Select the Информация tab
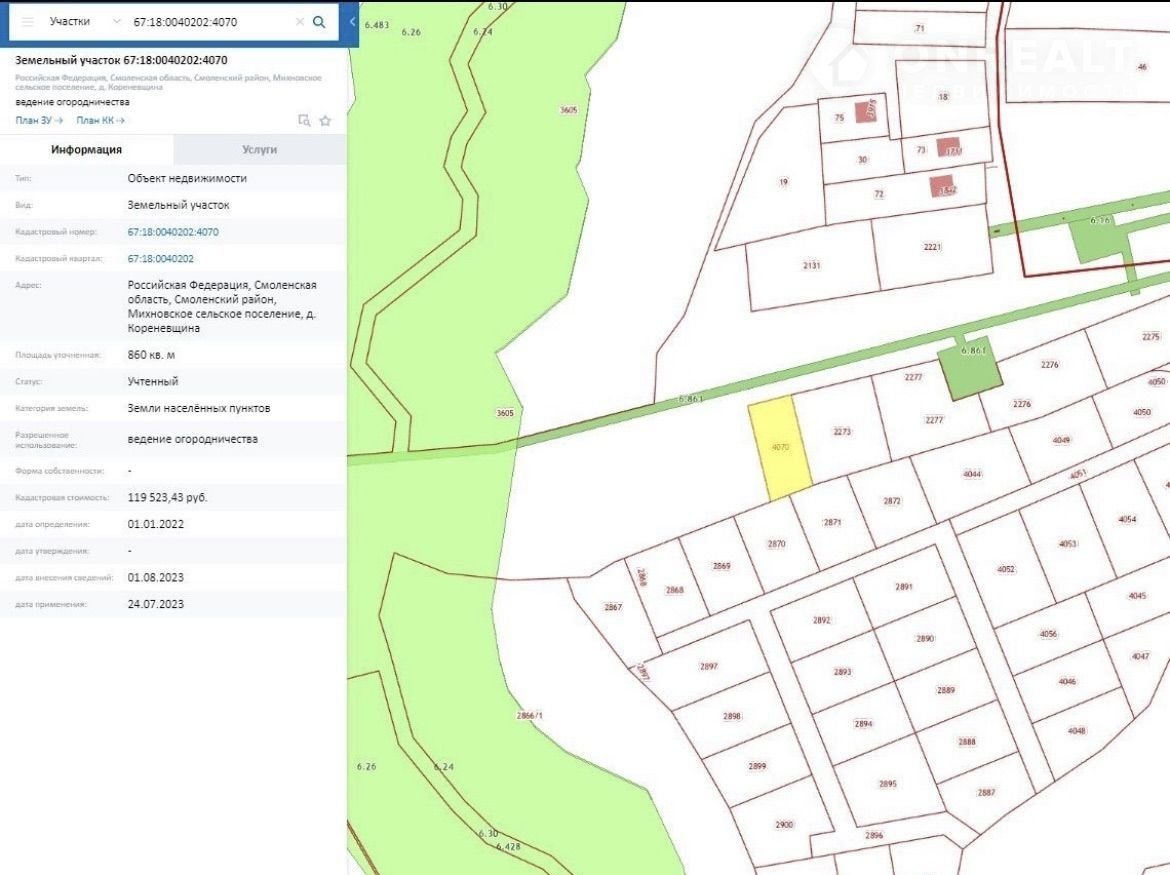The width and height of the screenshot is (1170, 875). click(87, 149)
